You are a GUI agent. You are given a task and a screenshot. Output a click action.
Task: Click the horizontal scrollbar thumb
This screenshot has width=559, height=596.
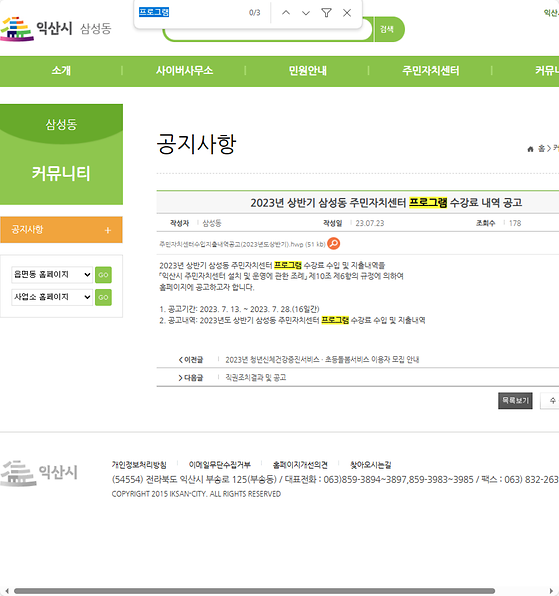tap(254, 591)
